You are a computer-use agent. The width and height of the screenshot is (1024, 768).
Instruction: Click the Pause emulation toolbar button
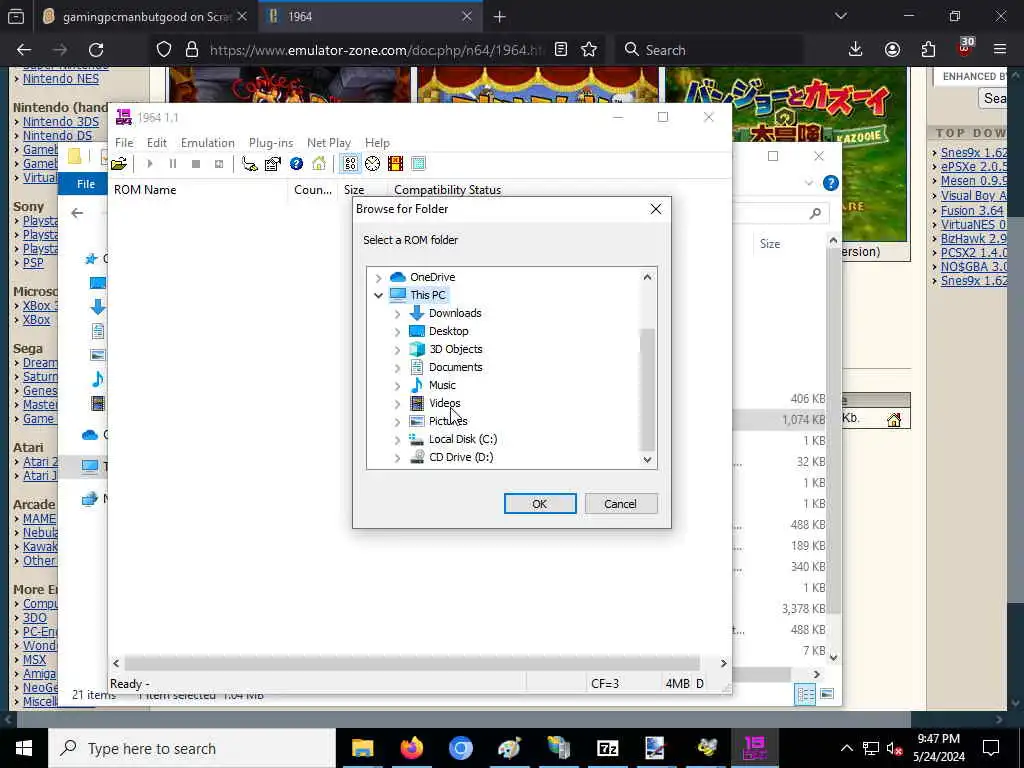click(172, 164)
